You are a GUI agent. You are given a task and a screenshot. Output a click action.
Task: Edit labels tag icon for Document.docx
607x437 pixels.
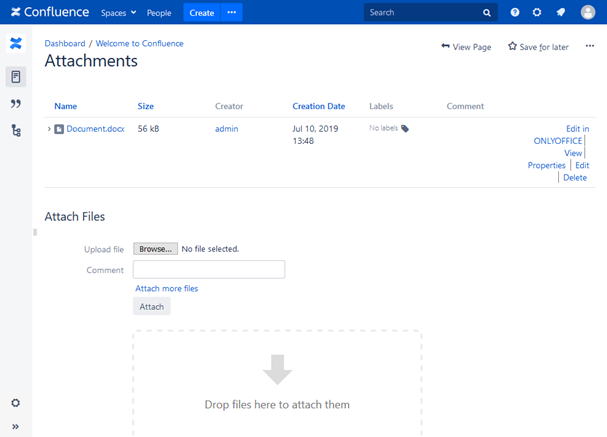[405, 129]
